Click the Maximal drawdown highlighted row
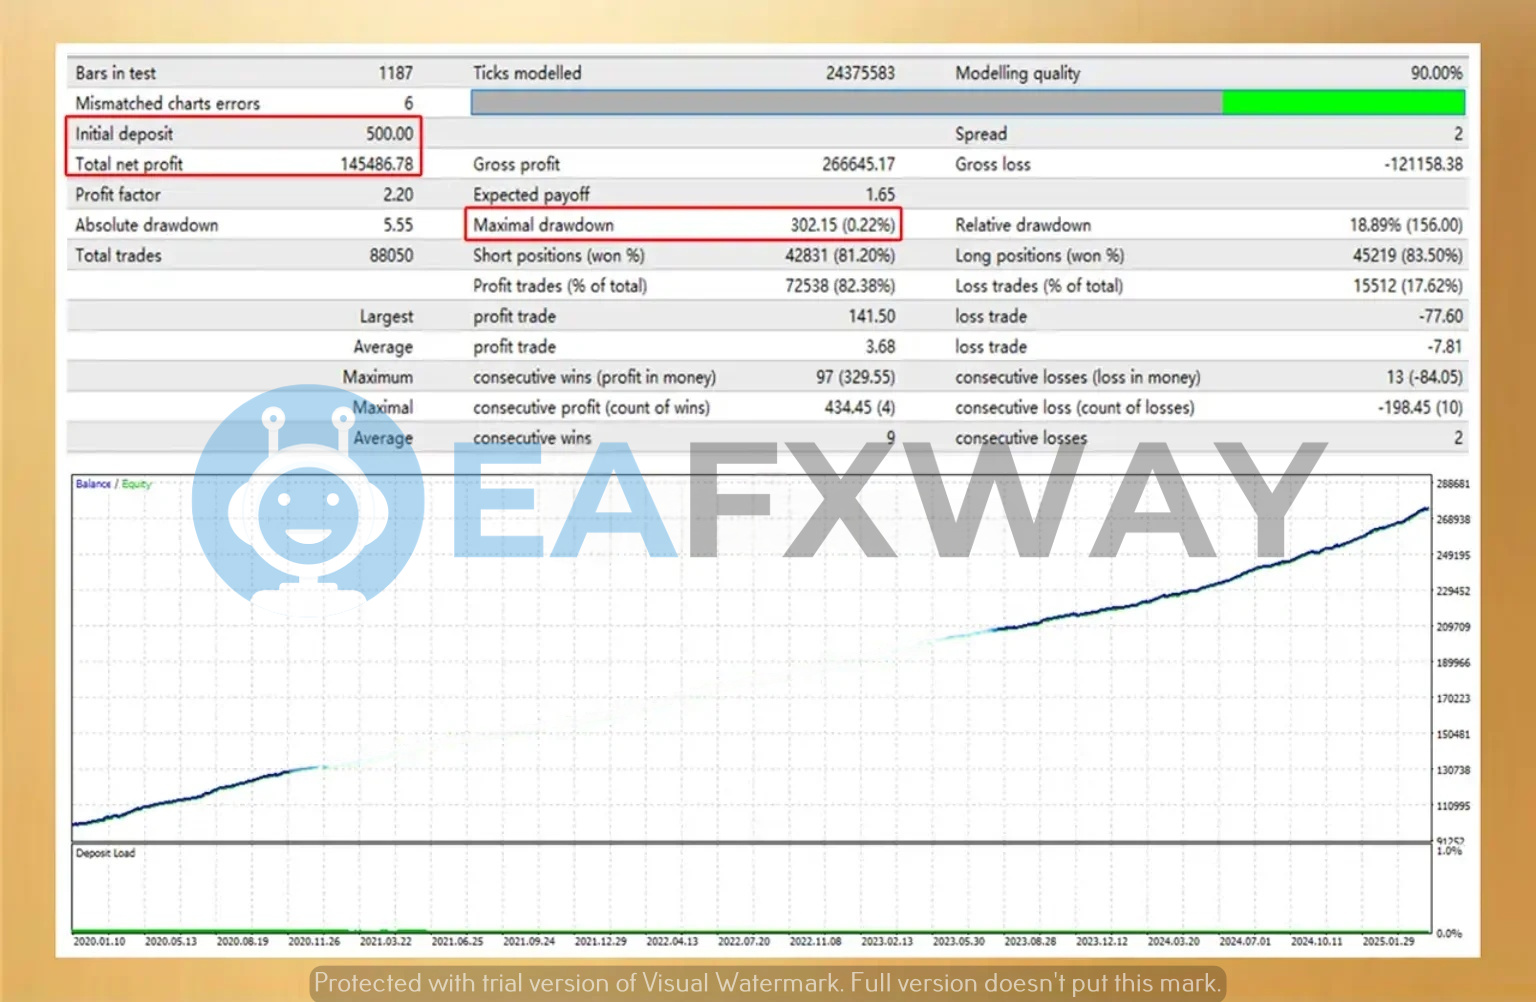The image size is (1536, 1002). (x=683, y=225)
